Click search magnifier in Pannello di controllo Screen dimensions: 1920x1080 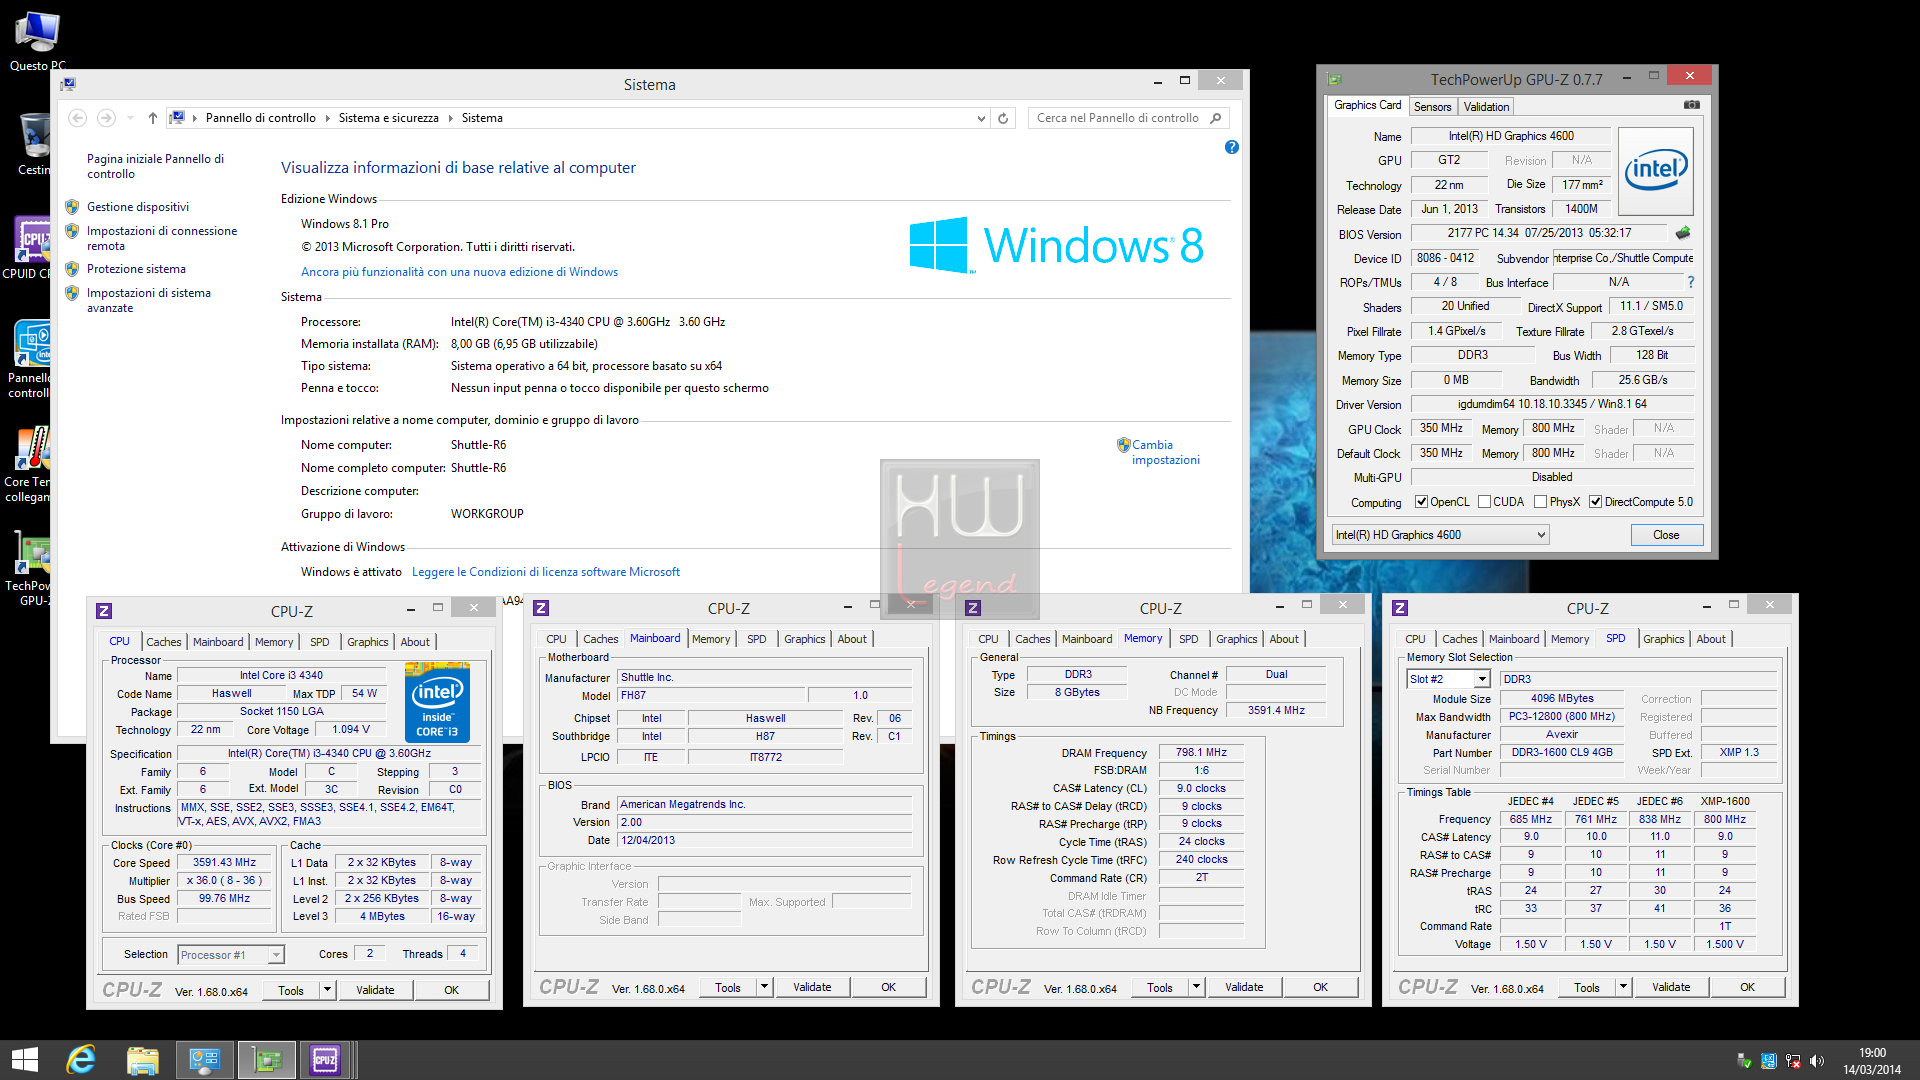pyautogui.click(x=1216, y=118)
